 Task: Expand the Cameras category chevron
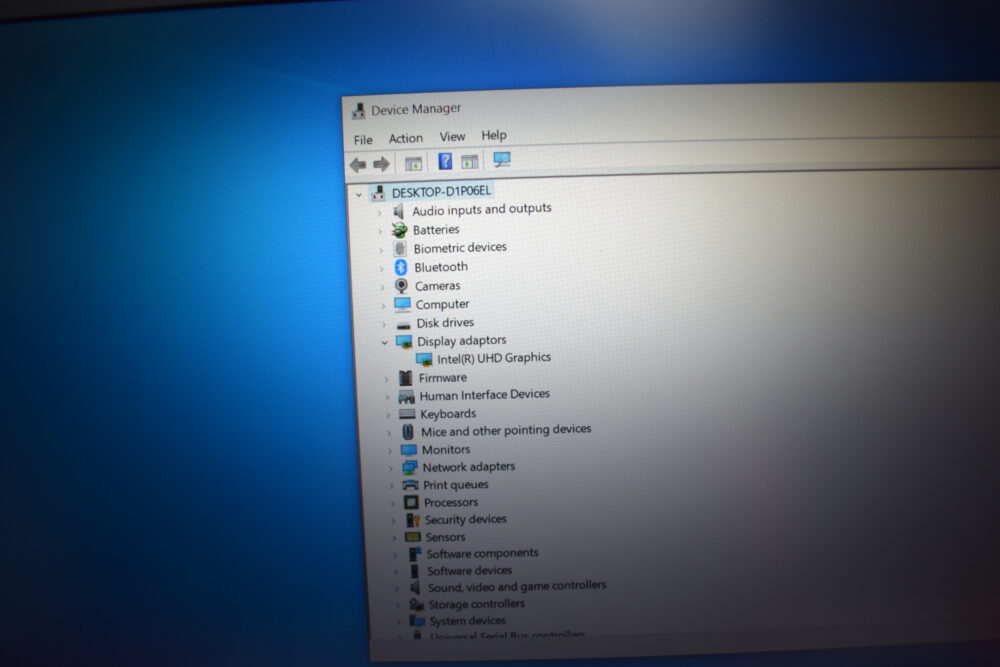pos(383,287)
